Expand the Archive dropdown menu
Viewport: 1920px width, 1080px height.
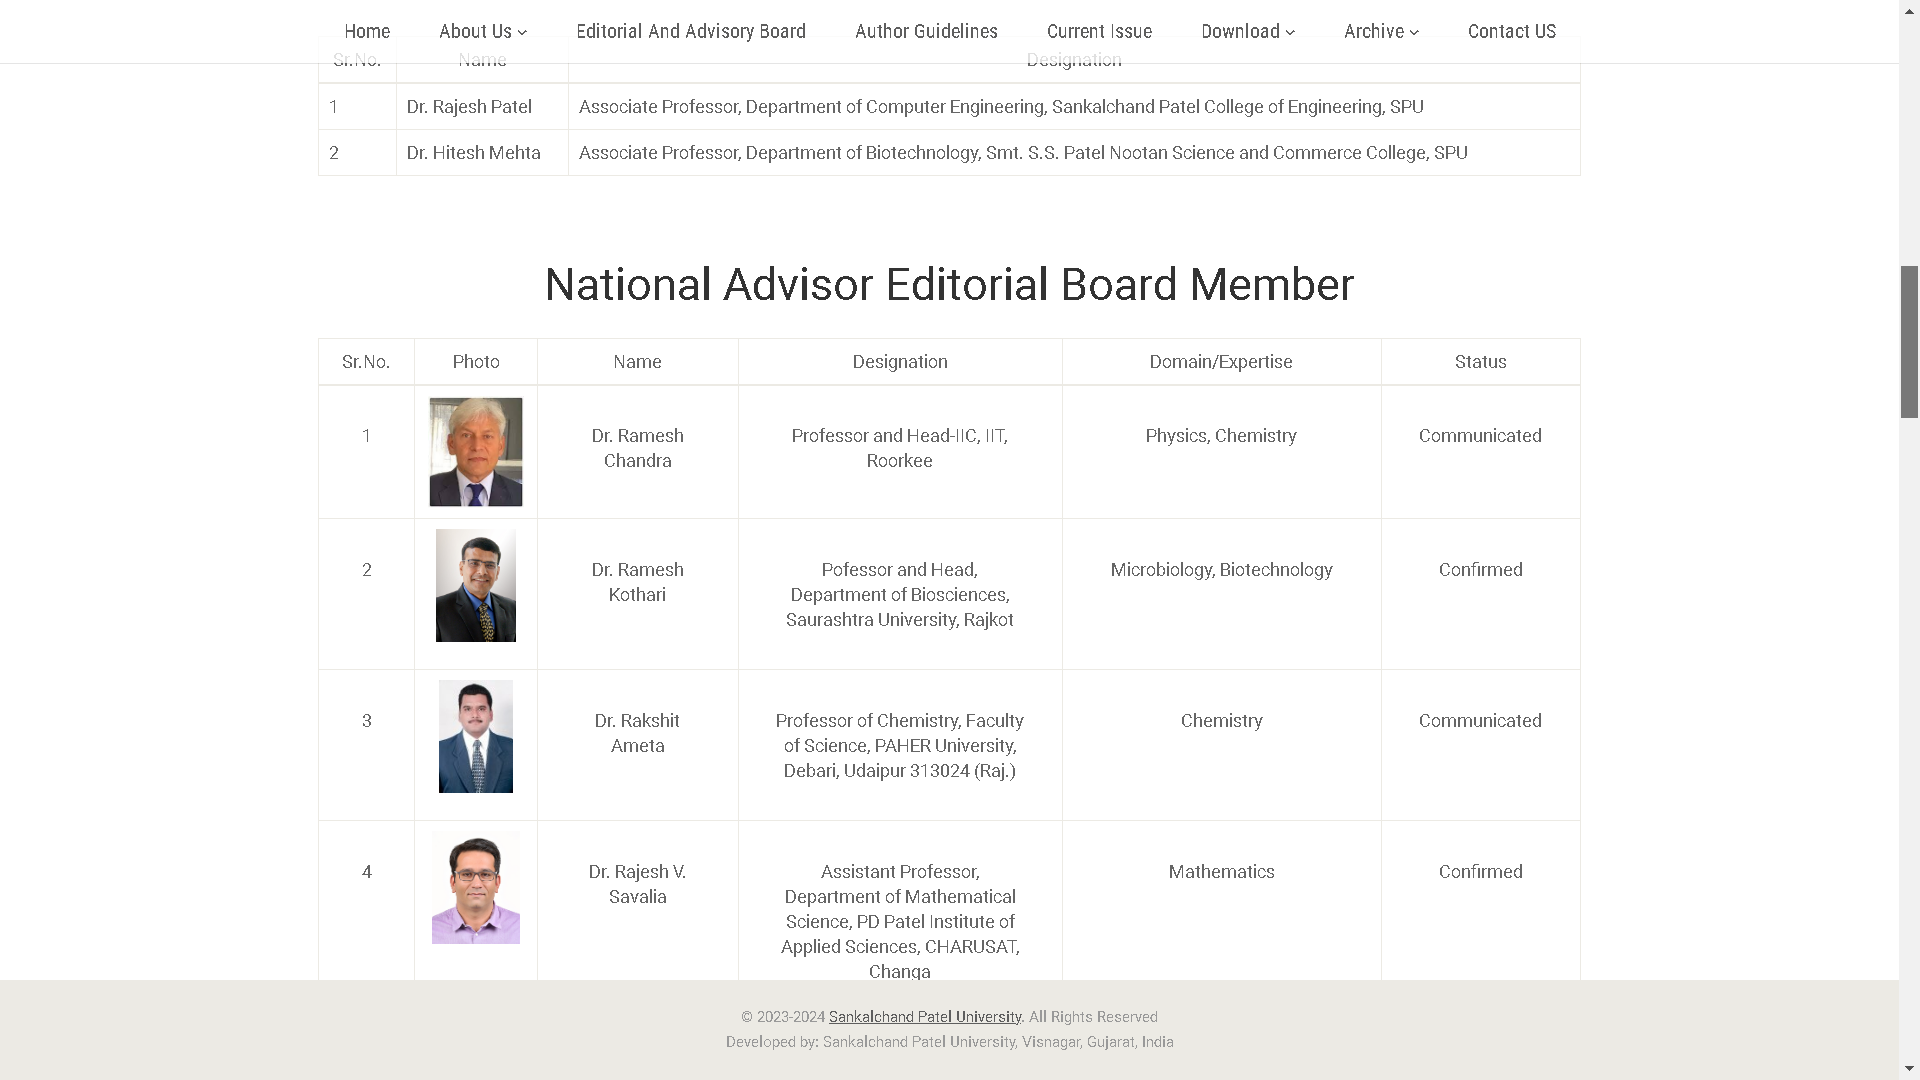pyautogui.click(x=1380, y=31)
